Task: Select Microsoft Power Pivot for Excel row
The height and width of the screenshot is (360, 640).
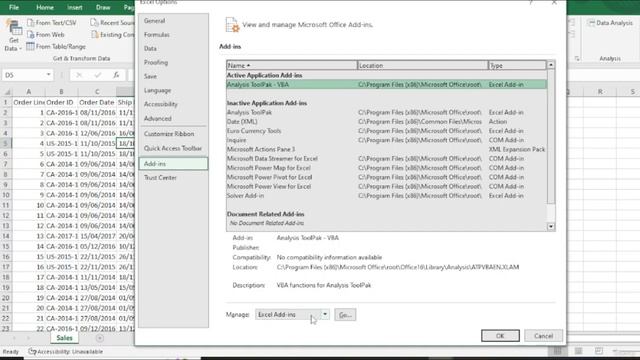Action: coord(386,177)
